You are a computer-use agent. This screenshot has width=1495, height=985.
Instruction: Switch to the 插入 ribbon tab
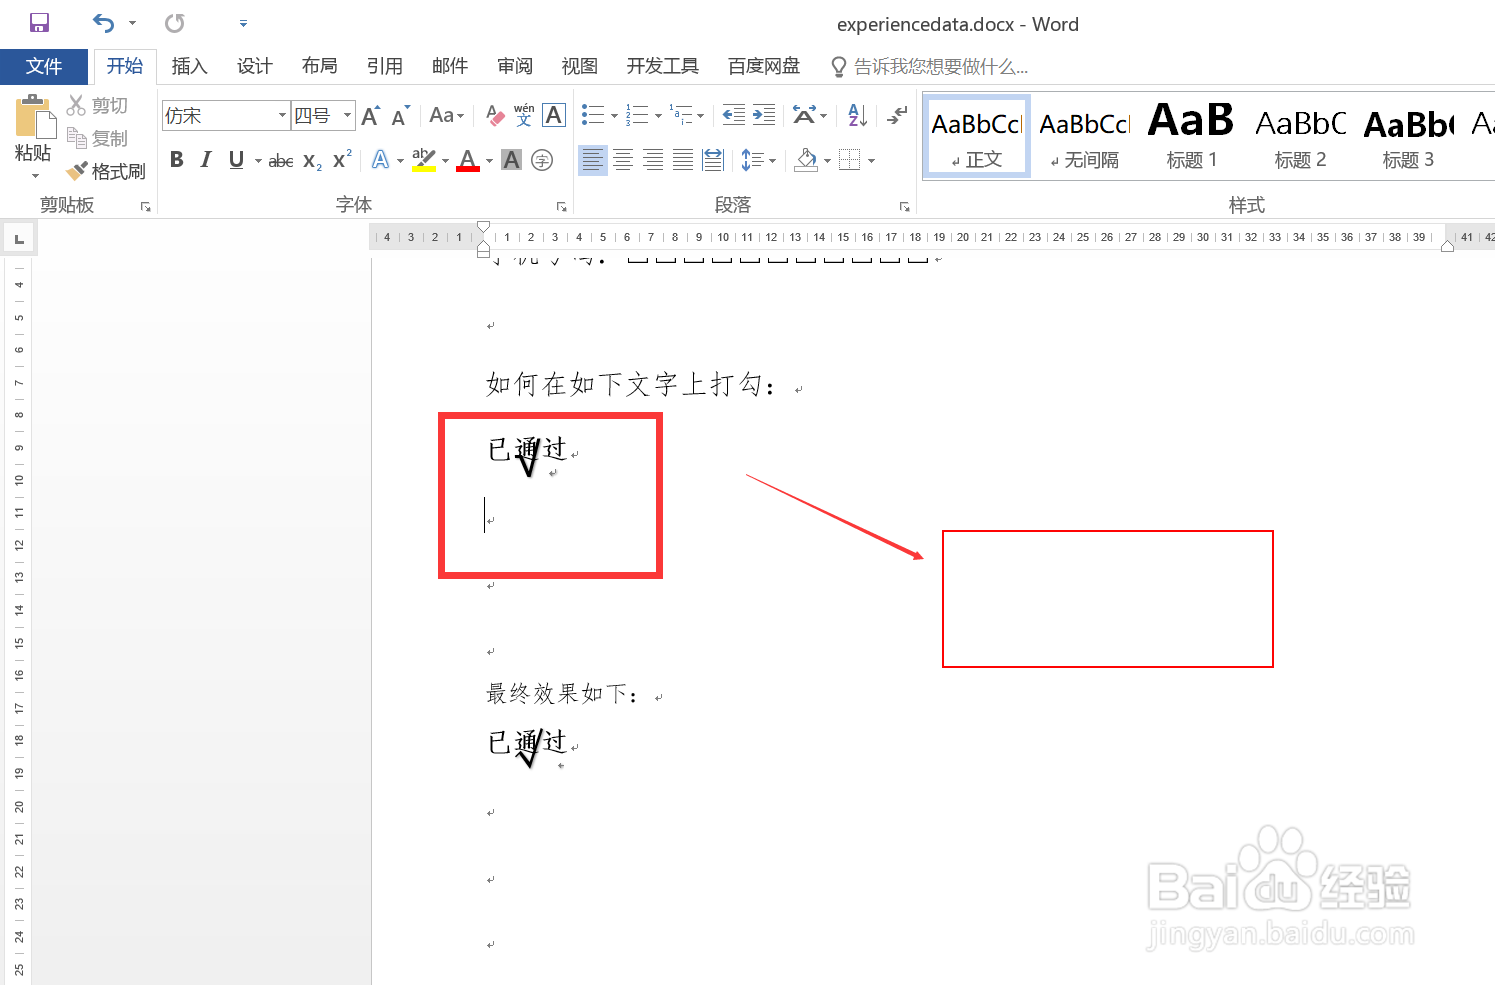click(x=189, y=66)
